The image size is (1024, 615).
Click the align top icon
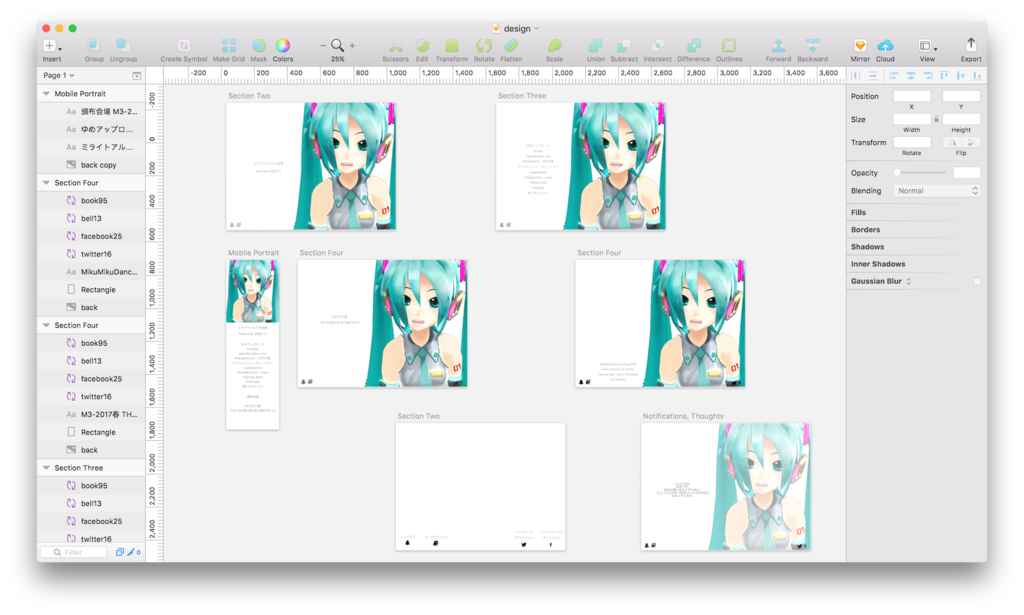click(x=944, y=76)
